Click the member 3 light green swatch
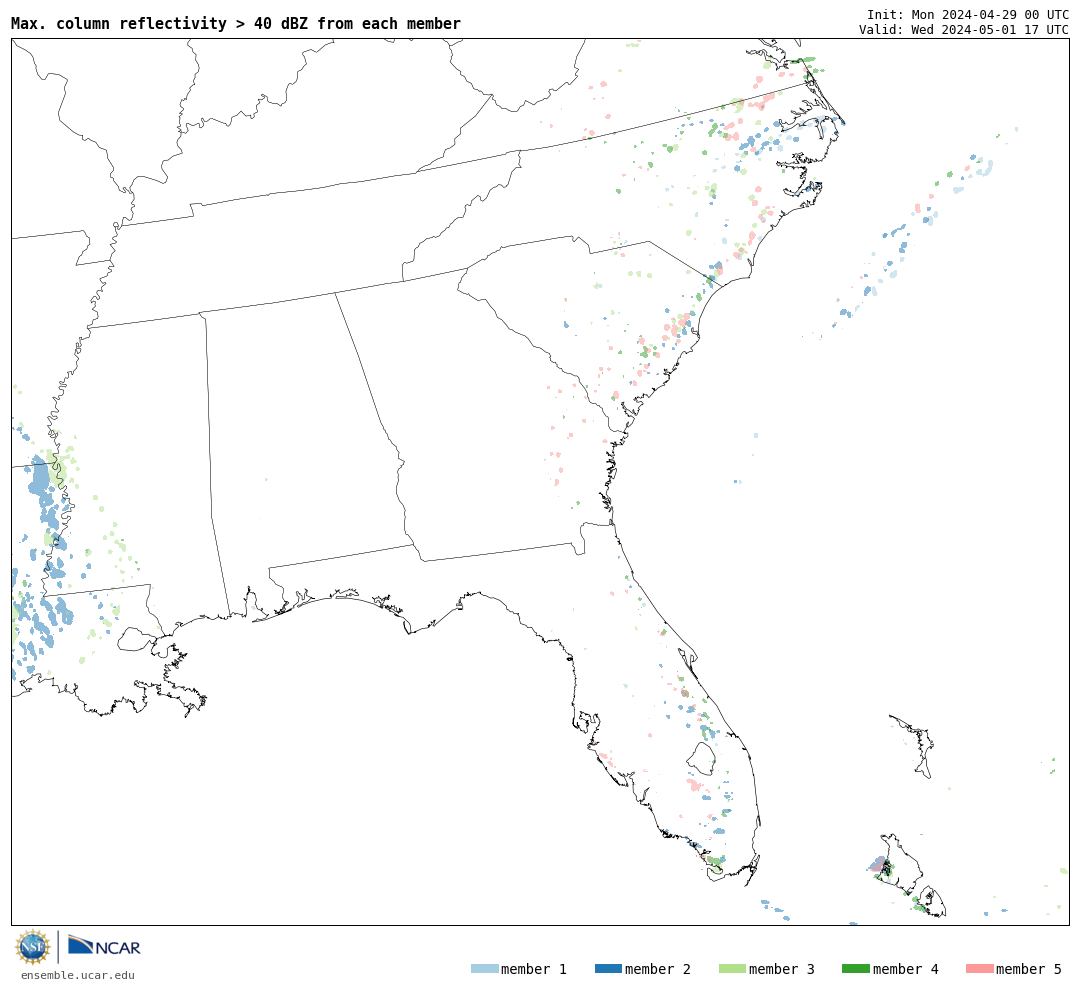Image resolution: width=1080 pixels, height=988 pixels. (732, 969)
